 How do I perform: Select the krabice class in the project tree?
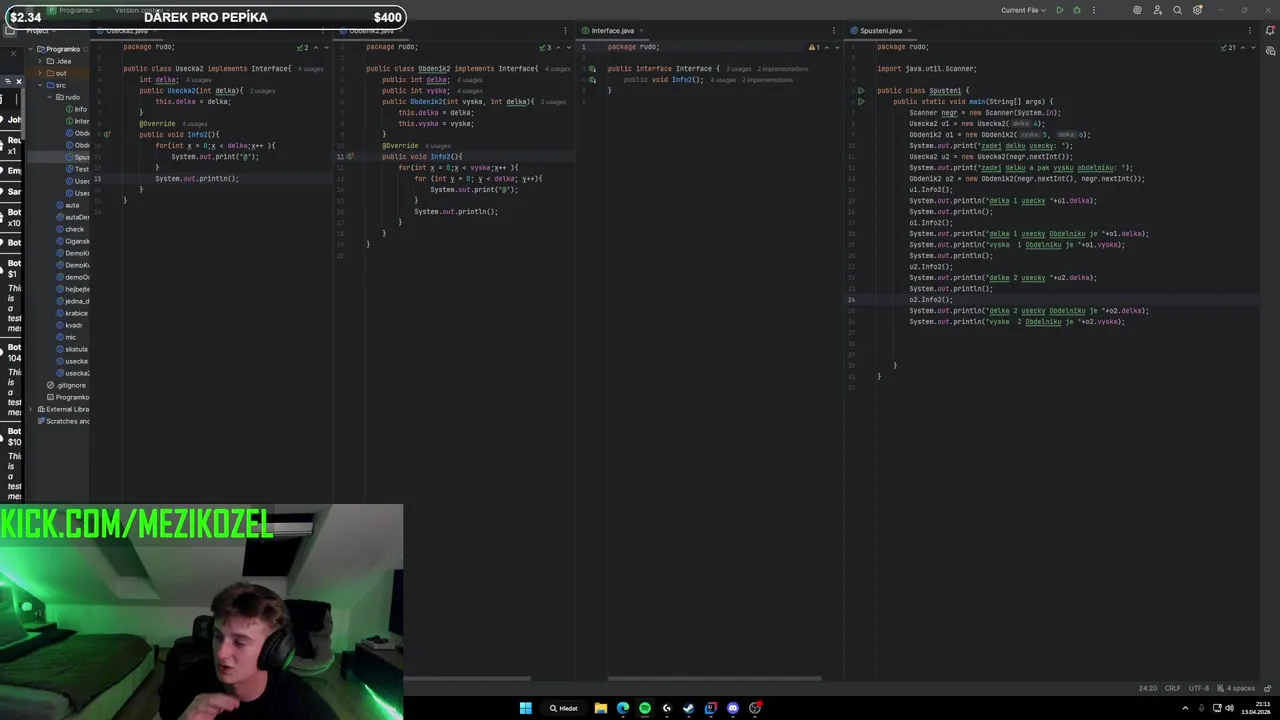[x=76, y=313]
